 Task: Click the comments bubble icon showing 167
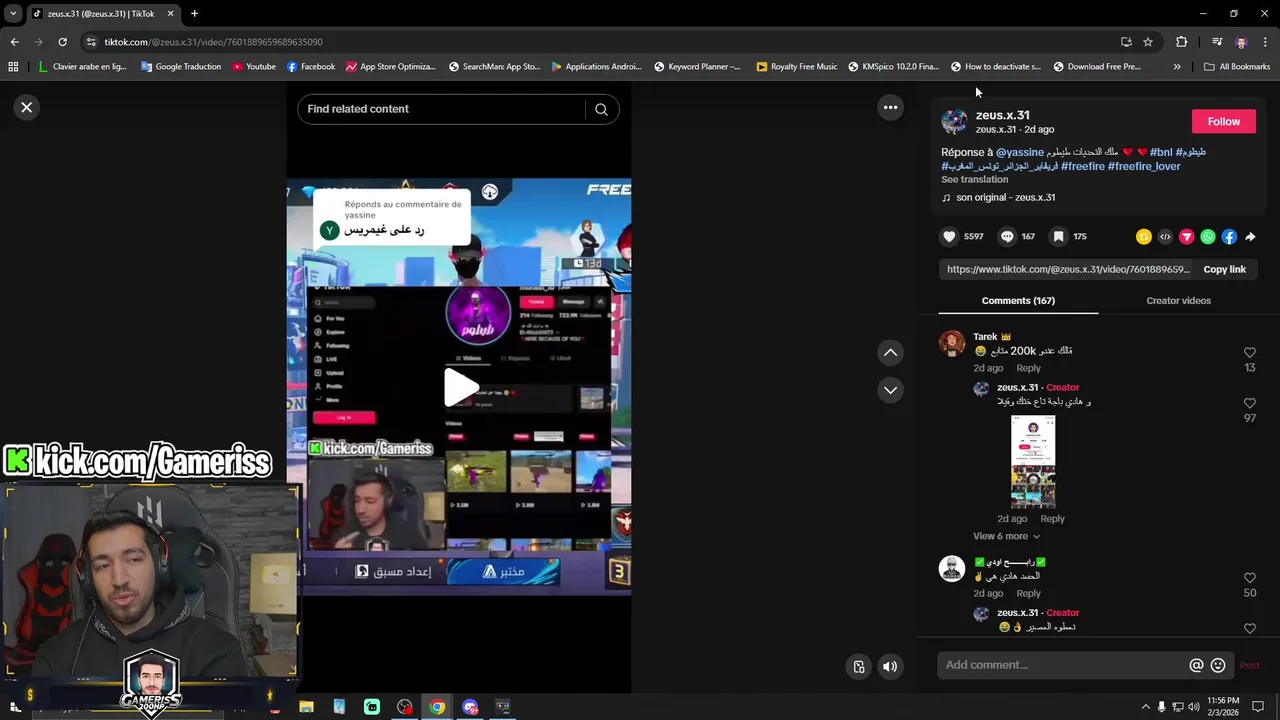[x=1007, y=236]
